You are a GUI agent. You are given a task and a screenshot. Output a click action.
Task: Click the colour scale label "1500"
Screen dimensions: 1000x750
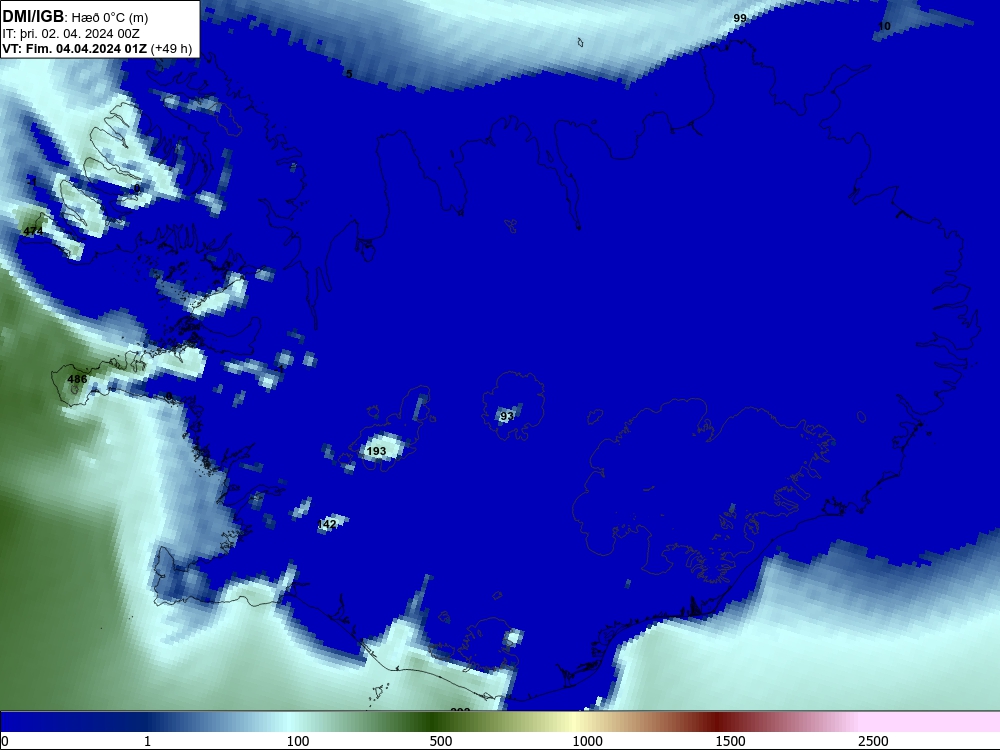pos(730,741)
